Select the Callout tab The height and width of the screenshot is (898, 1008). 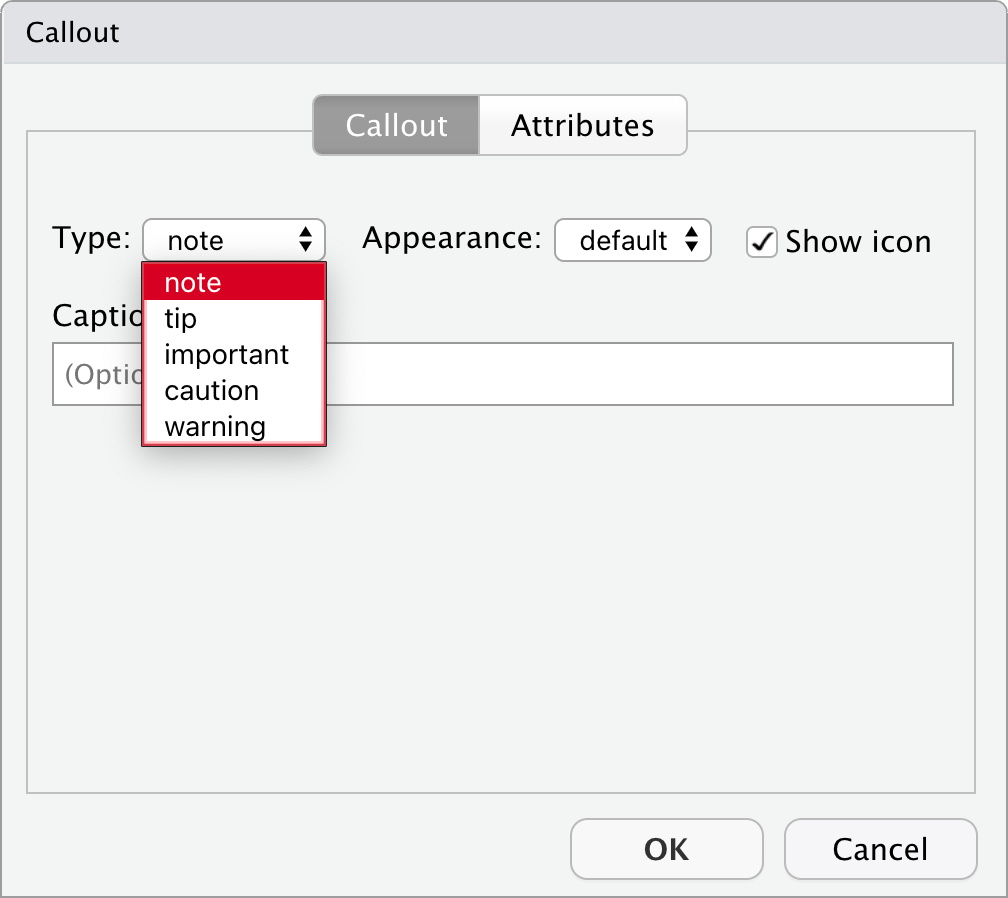396,125
